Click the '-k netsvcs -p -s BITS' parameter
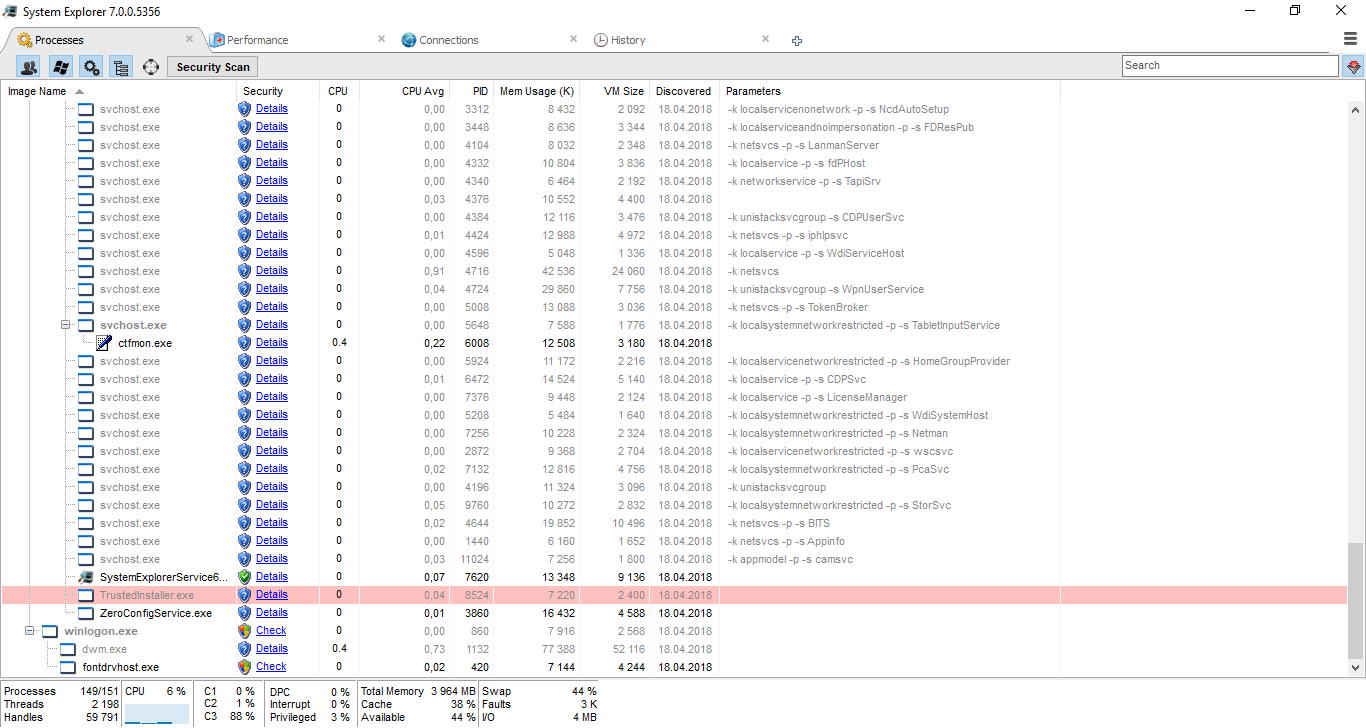The height and width of the screenshot is (728, 1366). (779, 523)
